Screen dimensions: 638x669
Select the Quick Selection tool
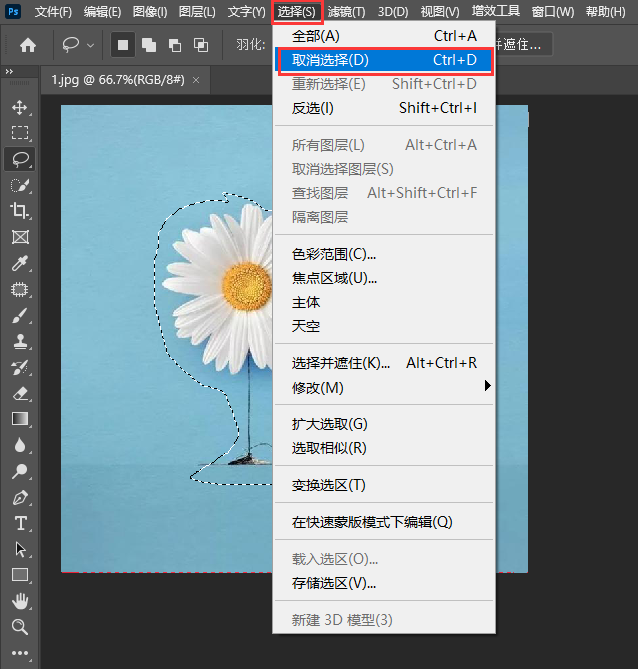pyautogui.click(x=20, y=185)
